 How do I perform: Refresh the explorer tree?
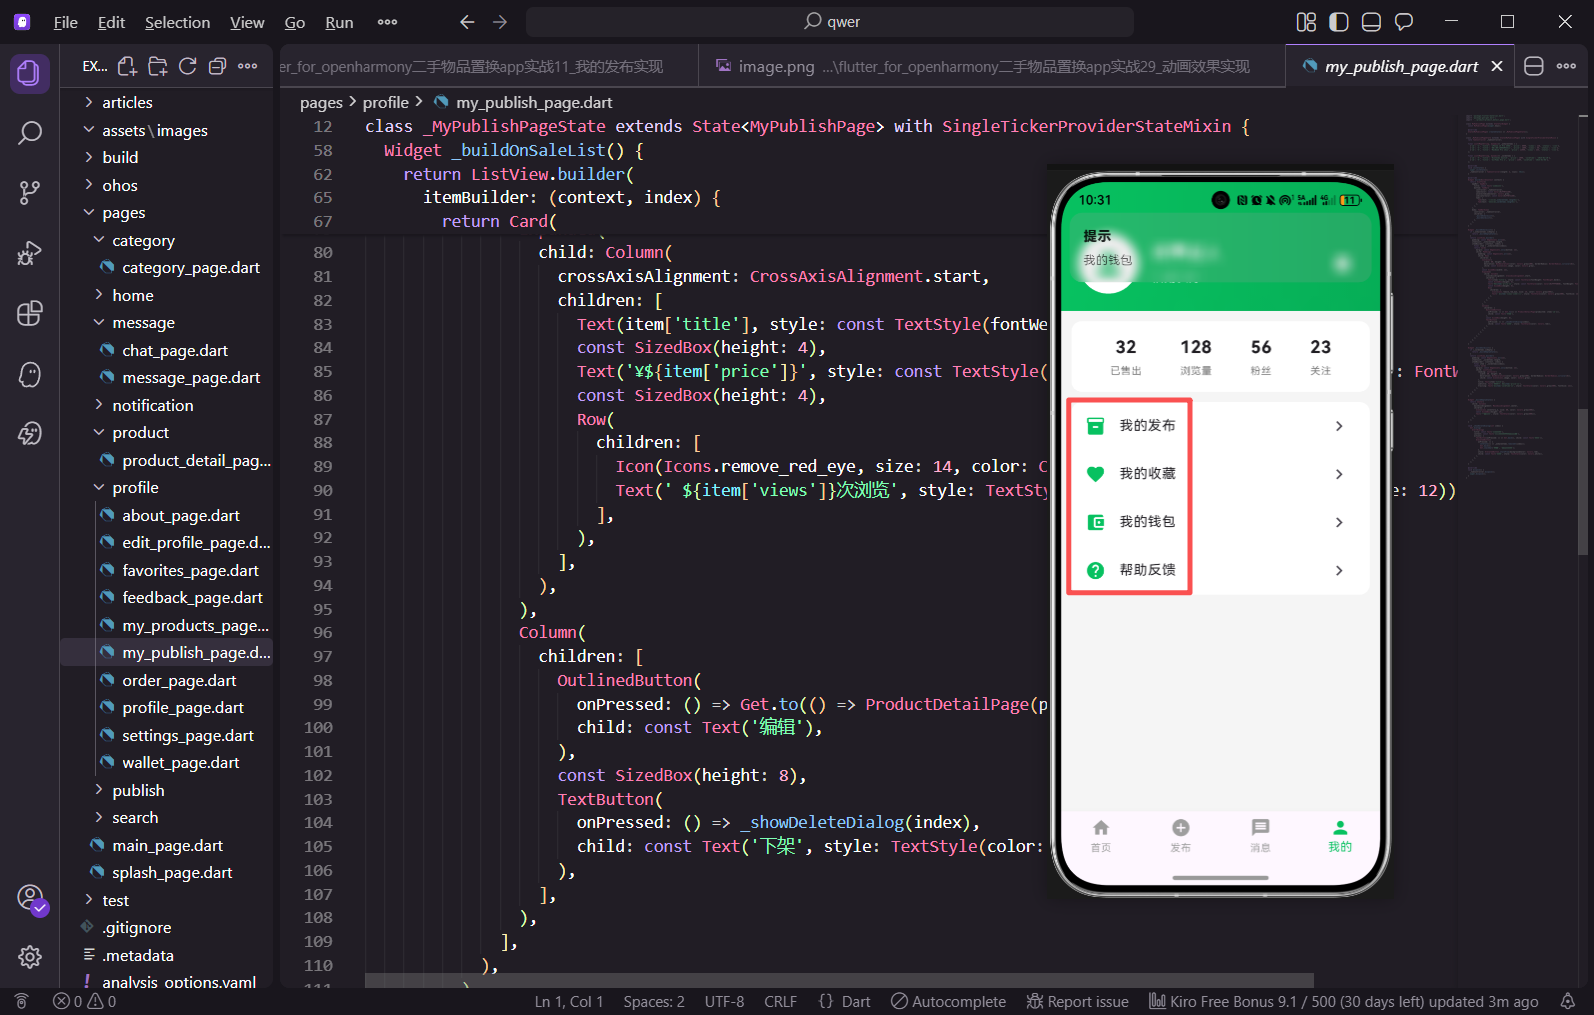(x=187, y=66)
